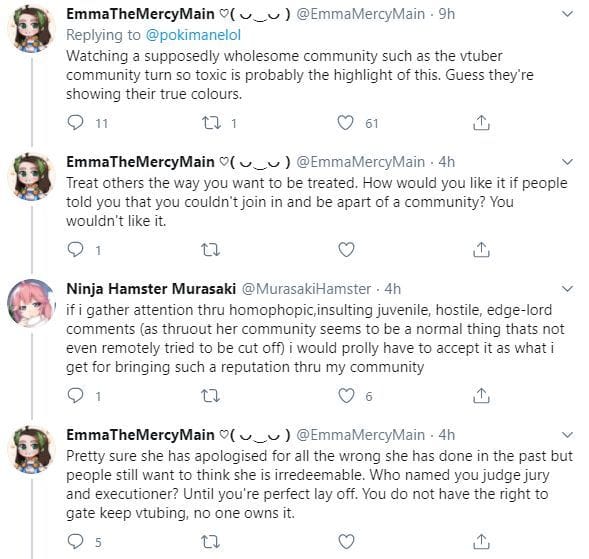Like the tweet with 61 likes
Image resolution: width=589 pixels, height=559 pixels.
tap(345, 123)
